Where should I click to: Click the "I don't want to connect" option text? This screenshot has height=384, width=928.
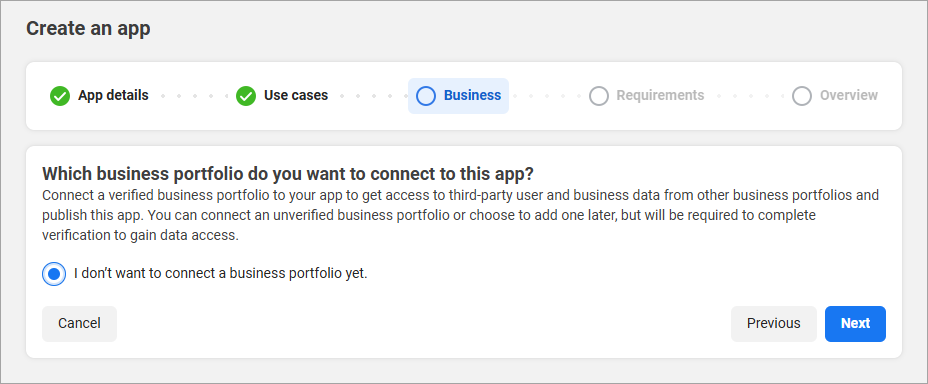click(x=221, y=274)
